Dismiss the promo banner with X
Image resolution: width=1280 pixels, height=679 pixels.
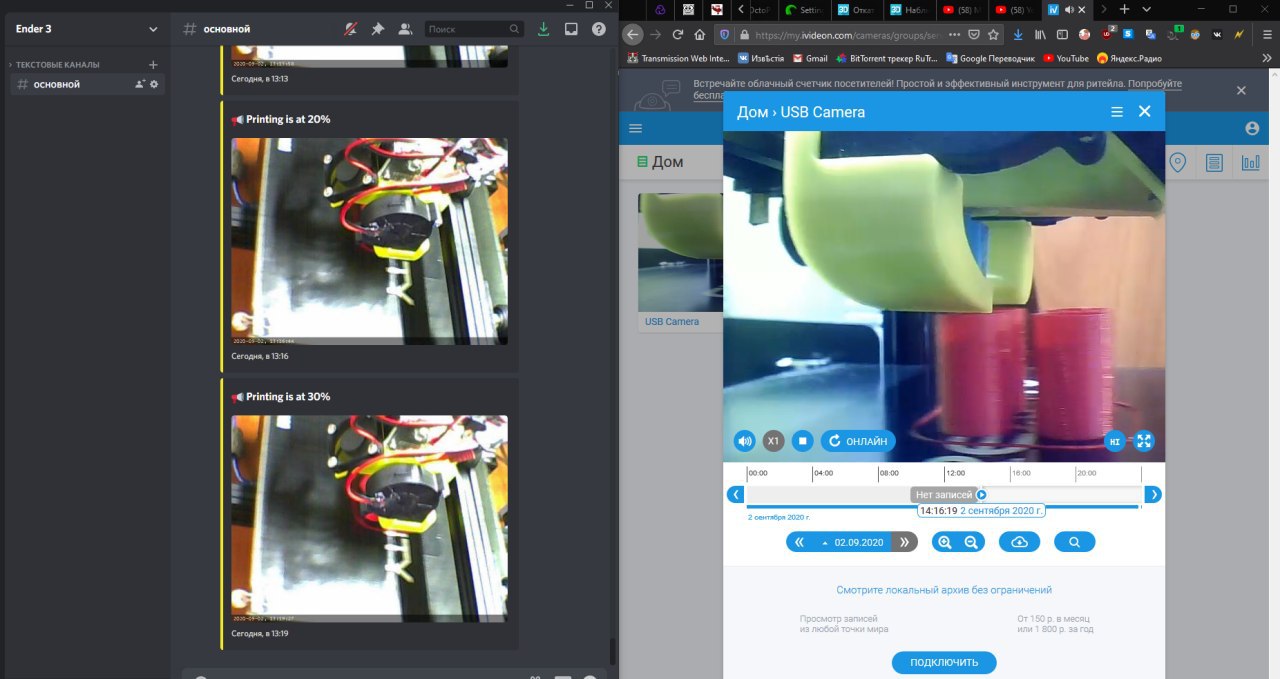click(x=1241, y=90)
